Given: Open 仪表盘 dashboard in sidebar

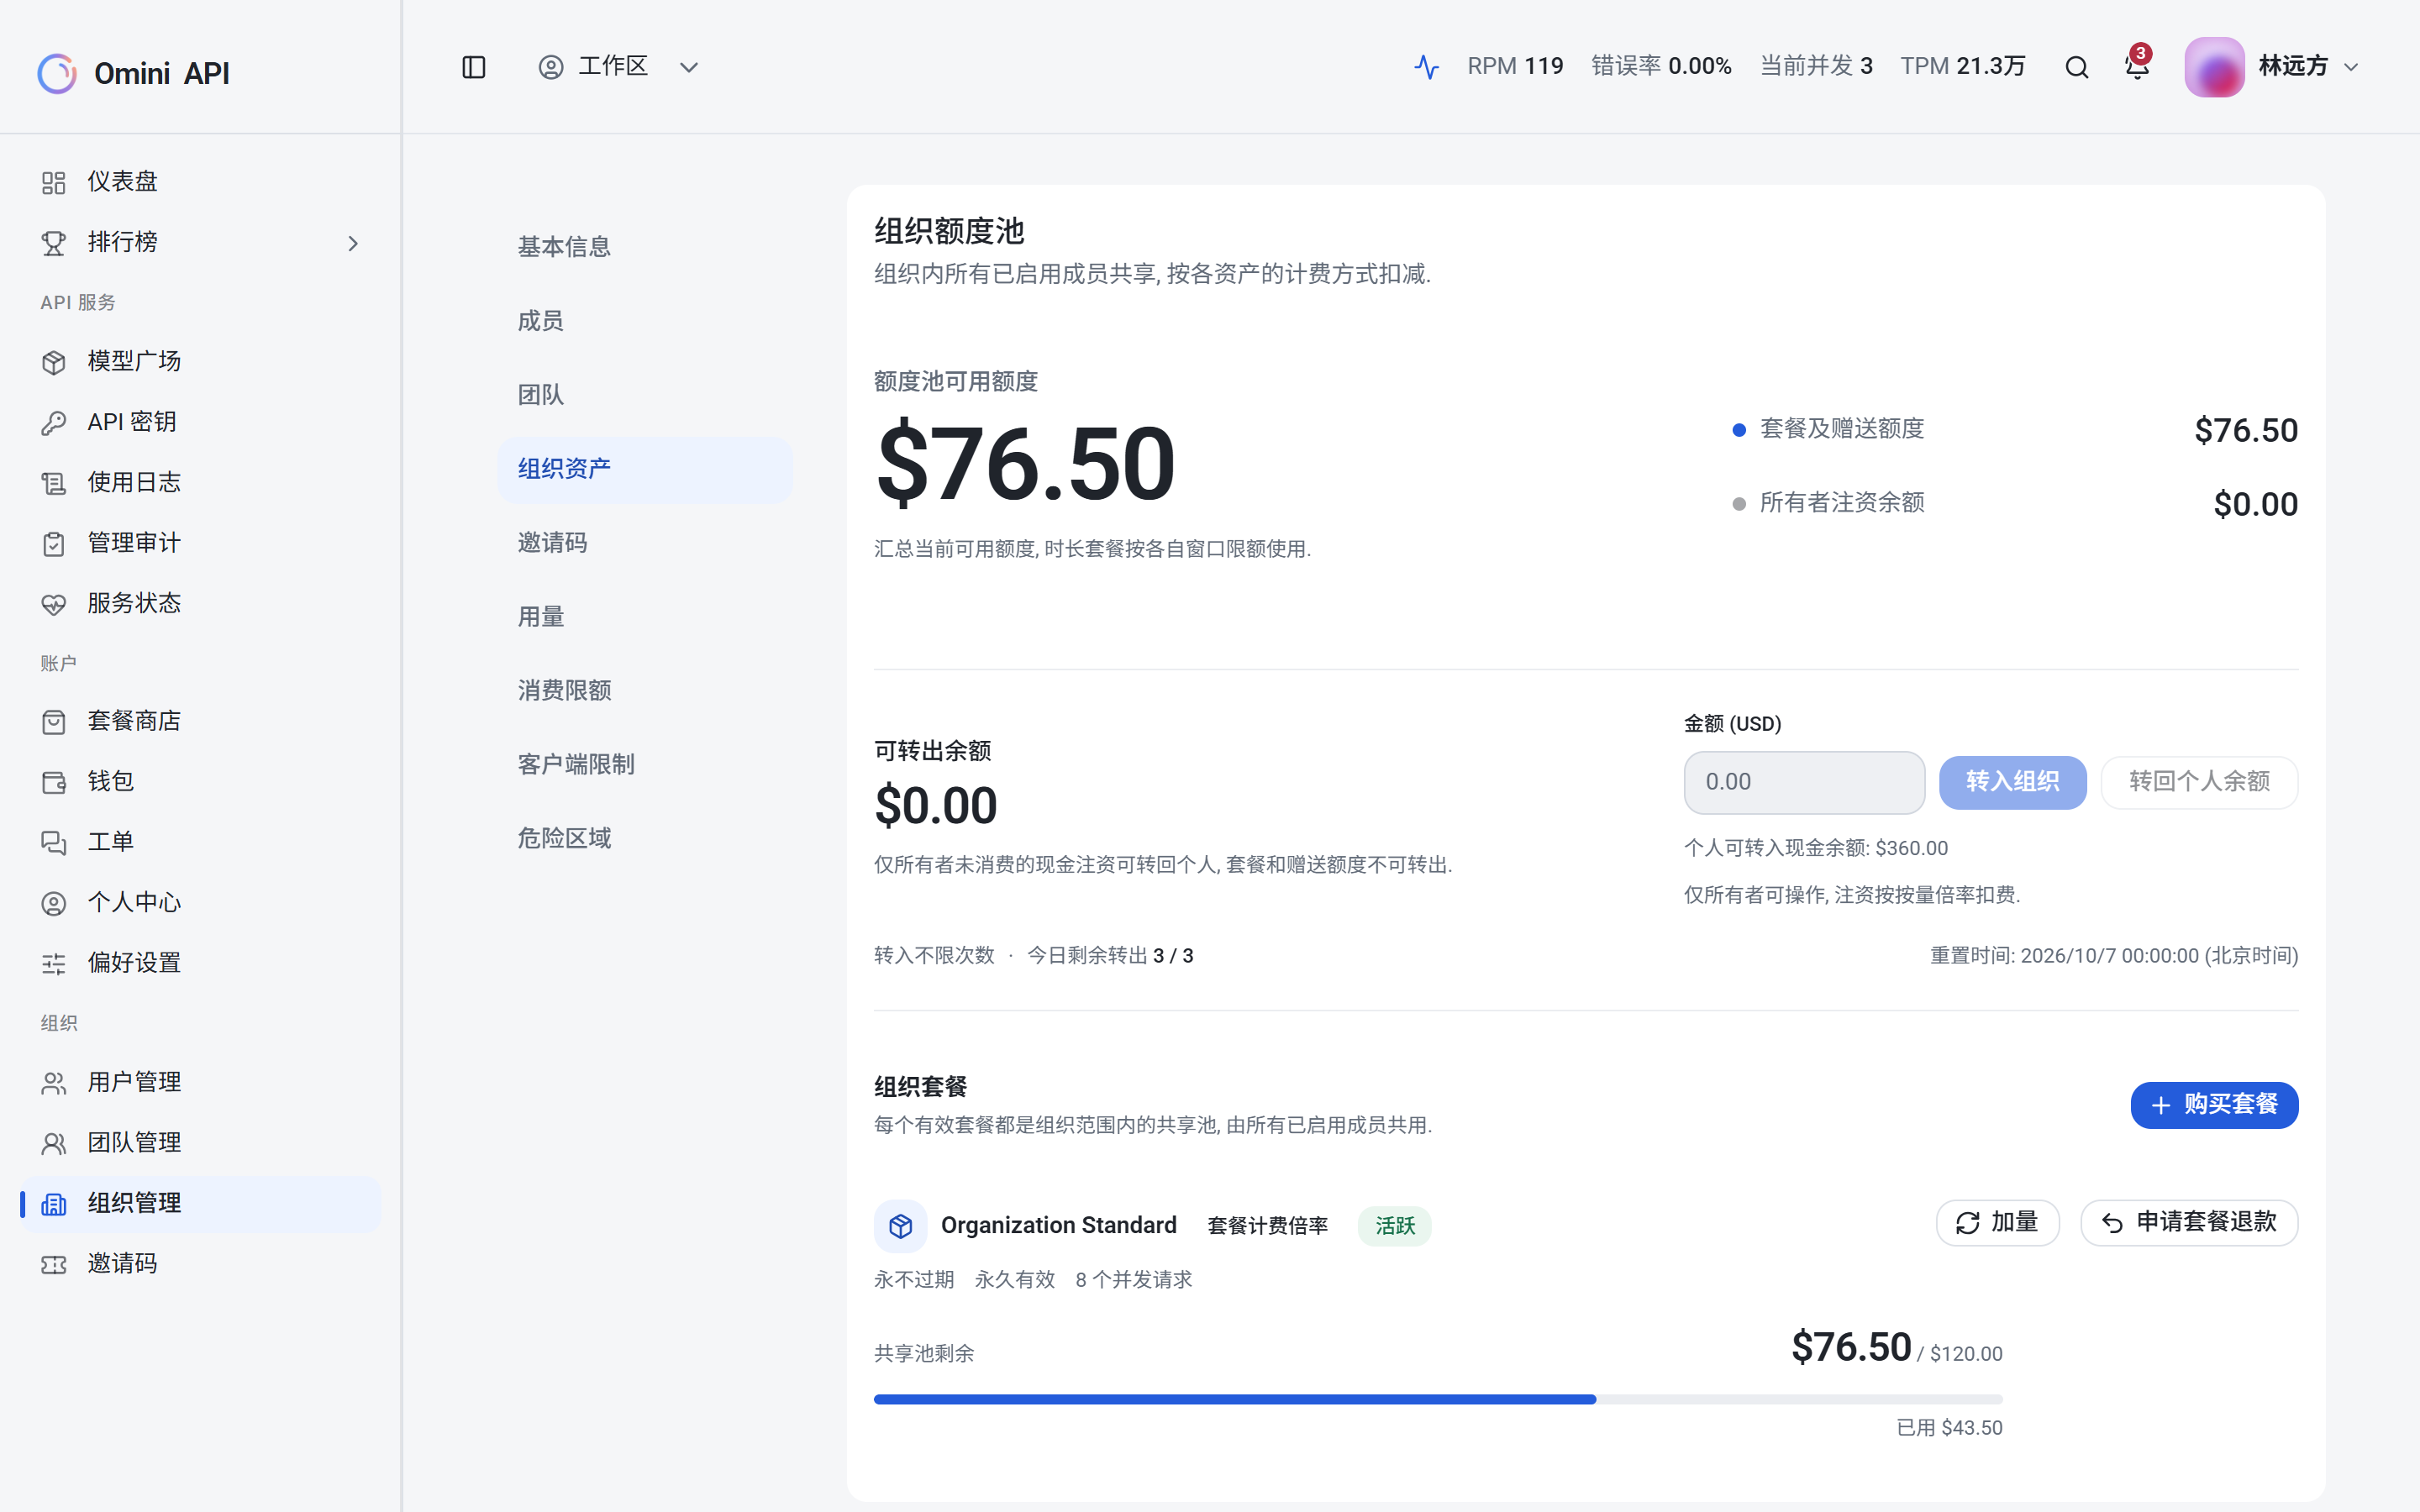Looking at the screenshot, I should coord(200,182).
